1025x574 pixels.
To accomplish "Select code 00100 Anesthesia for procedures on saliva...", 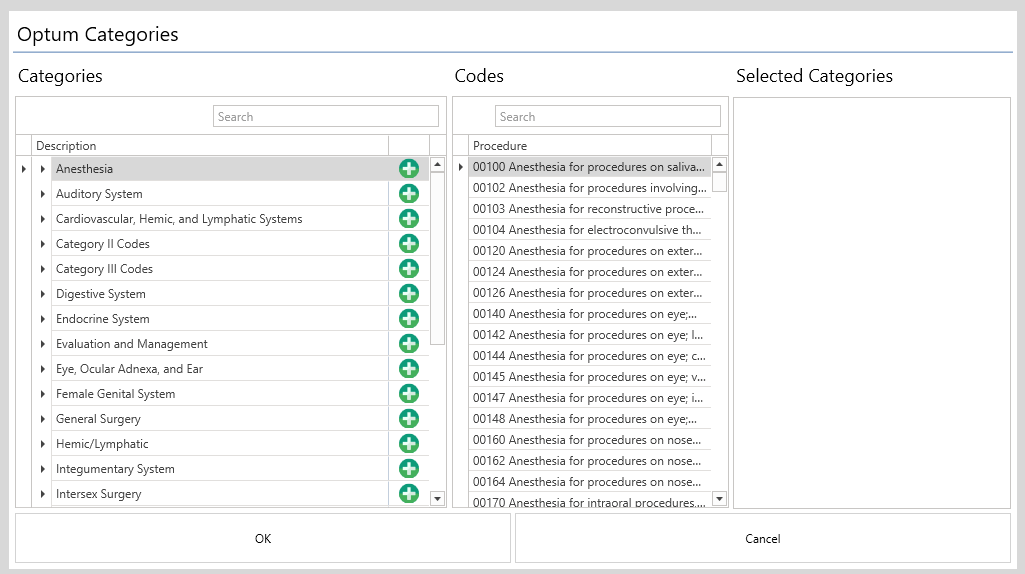I will [x=590, y=167].
